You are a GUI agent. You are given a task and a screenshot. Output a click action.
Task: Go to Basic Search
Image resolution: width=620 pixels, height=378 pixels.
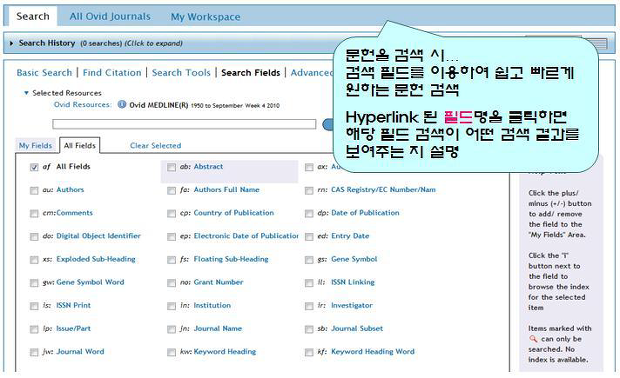(44, 73)
